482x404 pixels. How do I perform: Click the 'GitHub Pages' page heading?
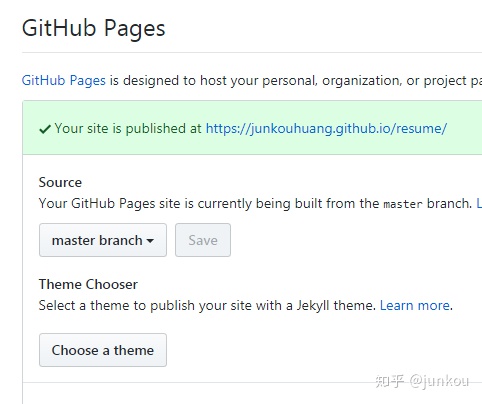click(93, 28)
